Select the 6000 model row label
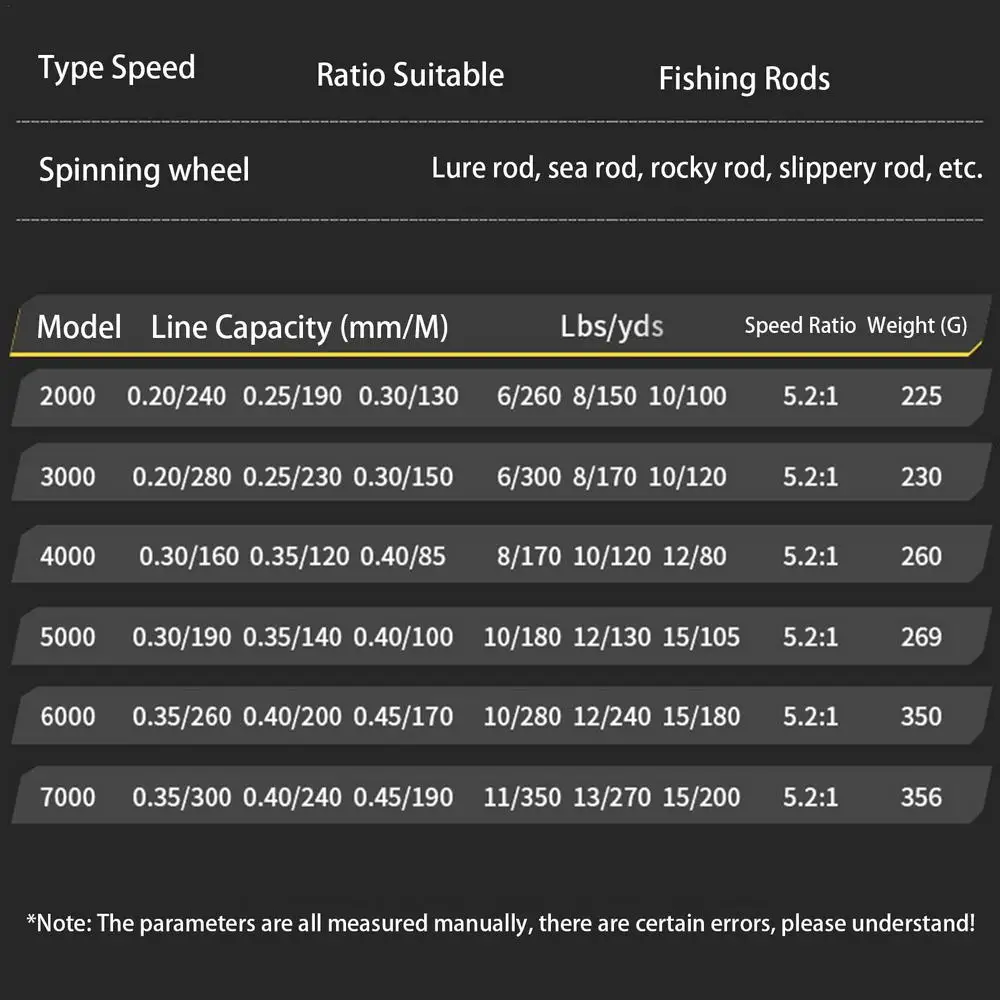This screenshot has width=1000, height=1000. pos(68,716)
